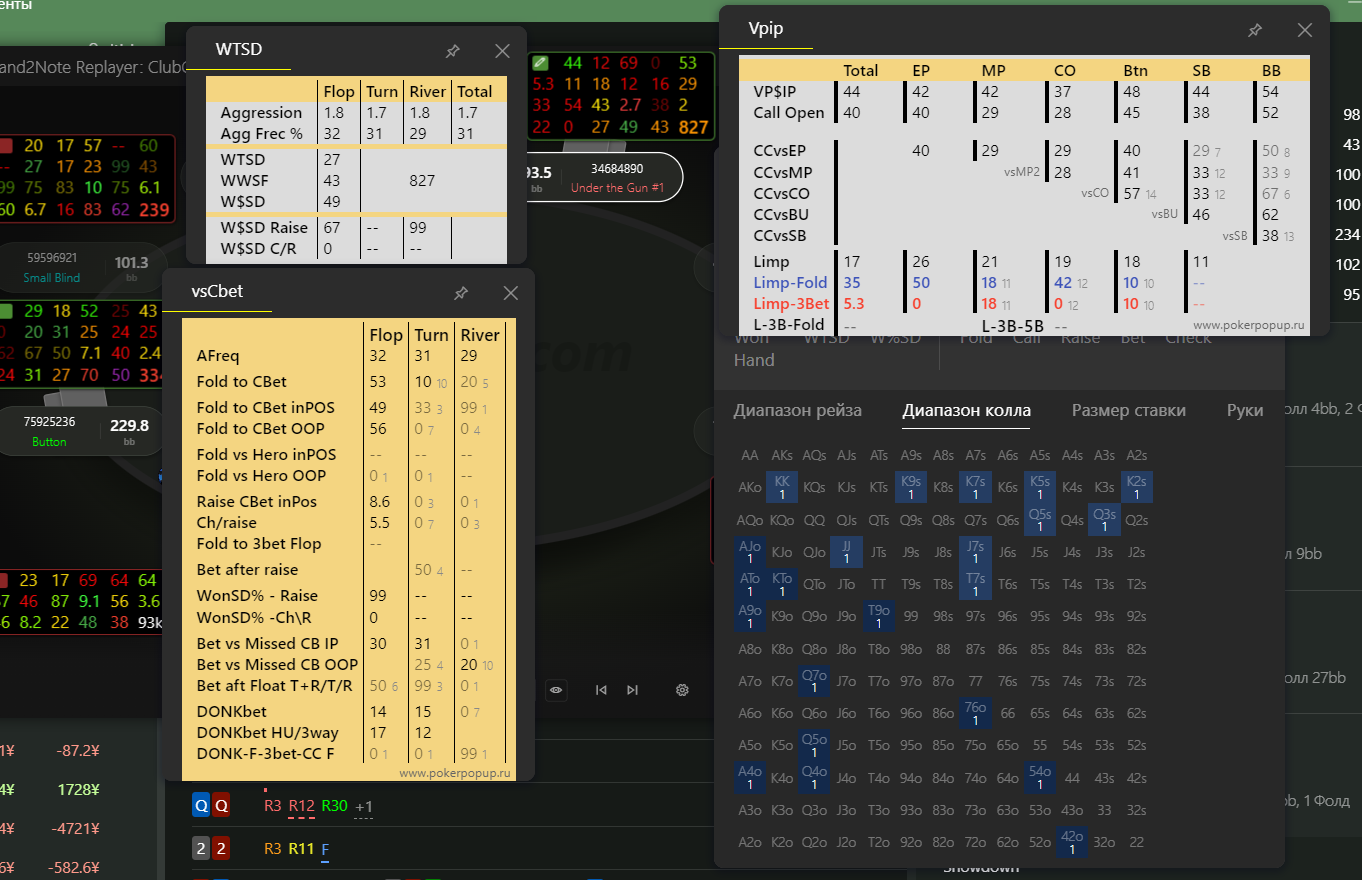This screenshot has height=880, width=1362.
Task: Click AA cell in range matrix
Action: 750,455
